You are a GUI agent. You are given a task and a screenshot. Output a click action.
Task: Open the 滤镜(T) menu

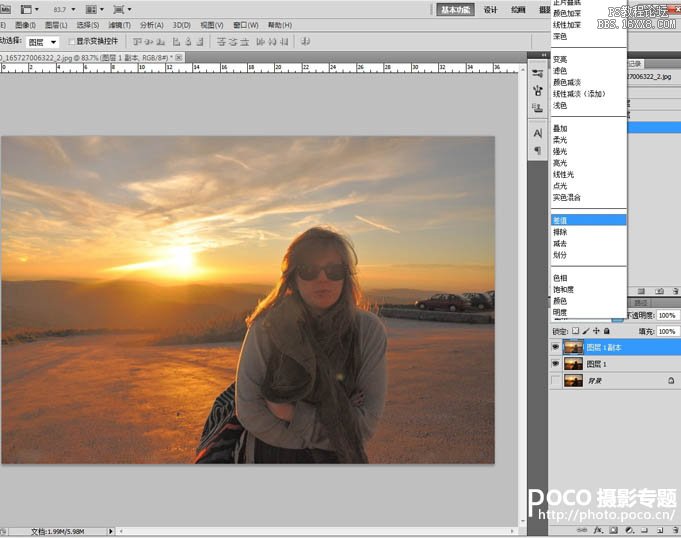coord(119,25)
